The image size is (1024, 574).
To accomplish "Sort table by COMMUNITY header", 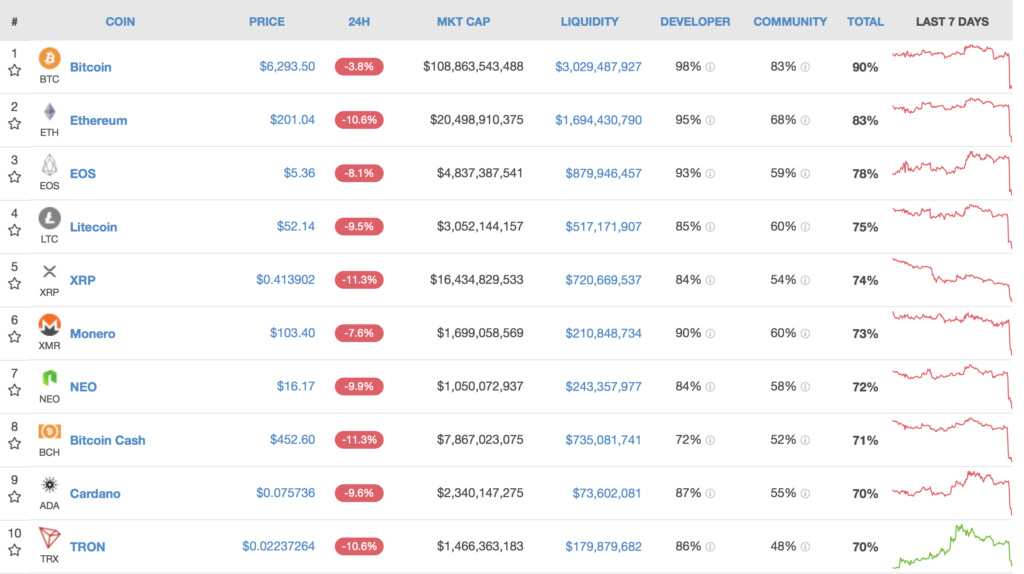I will click(790, 22).
